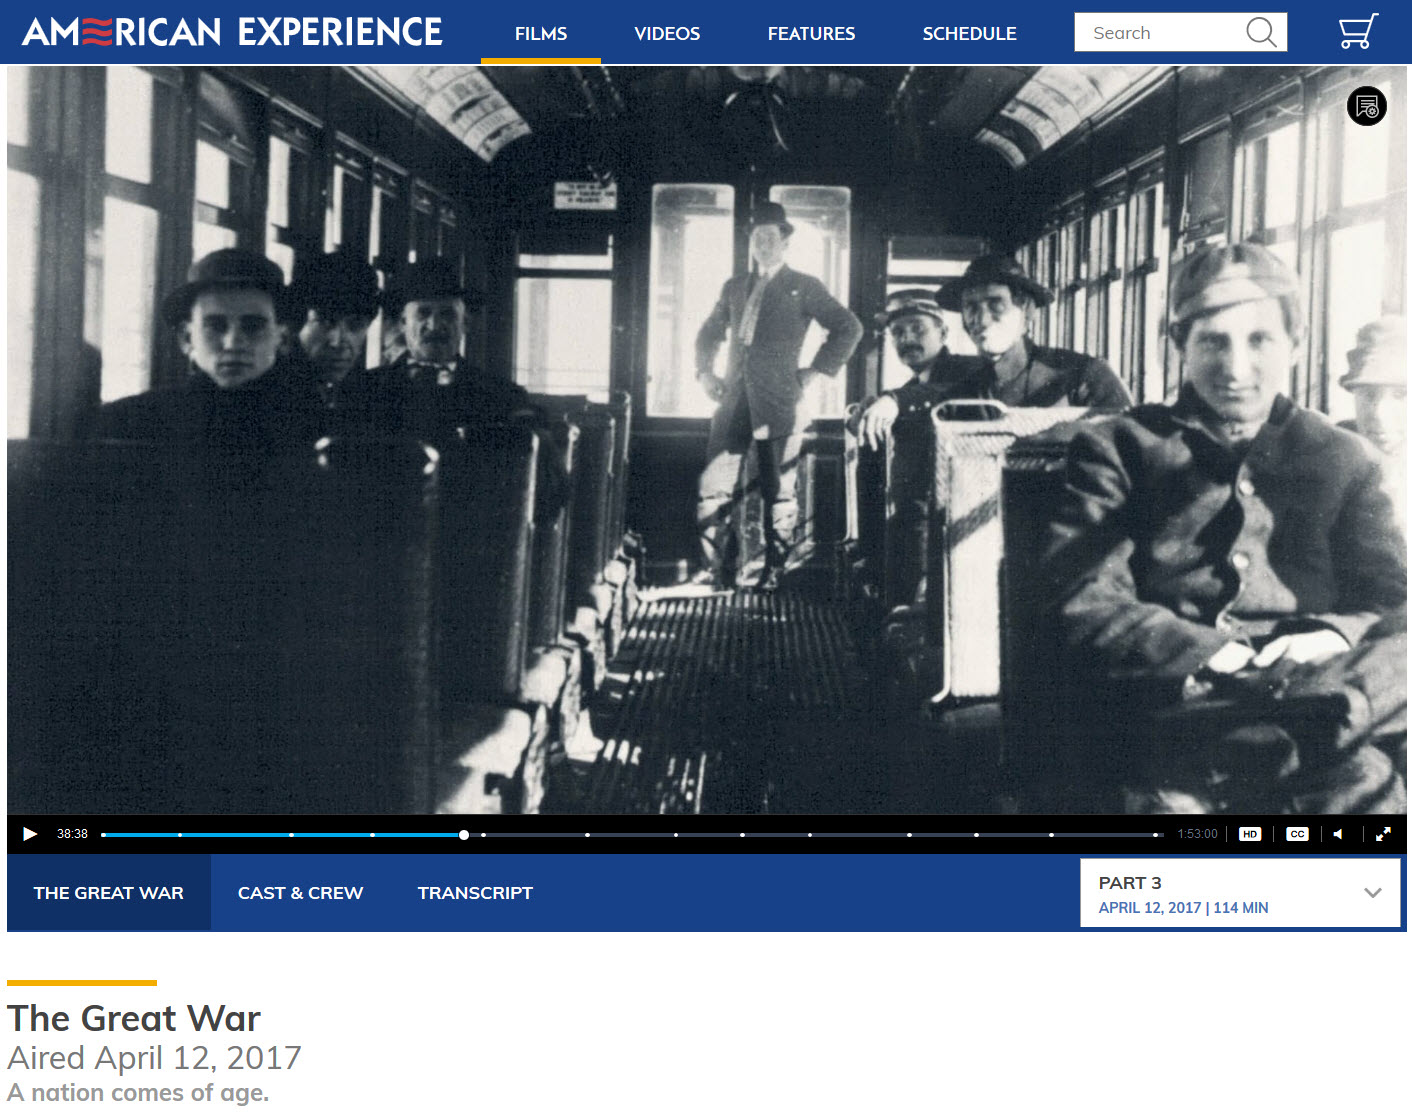Open the Videos menu
1412x1114 pixels.
point(667,33)
